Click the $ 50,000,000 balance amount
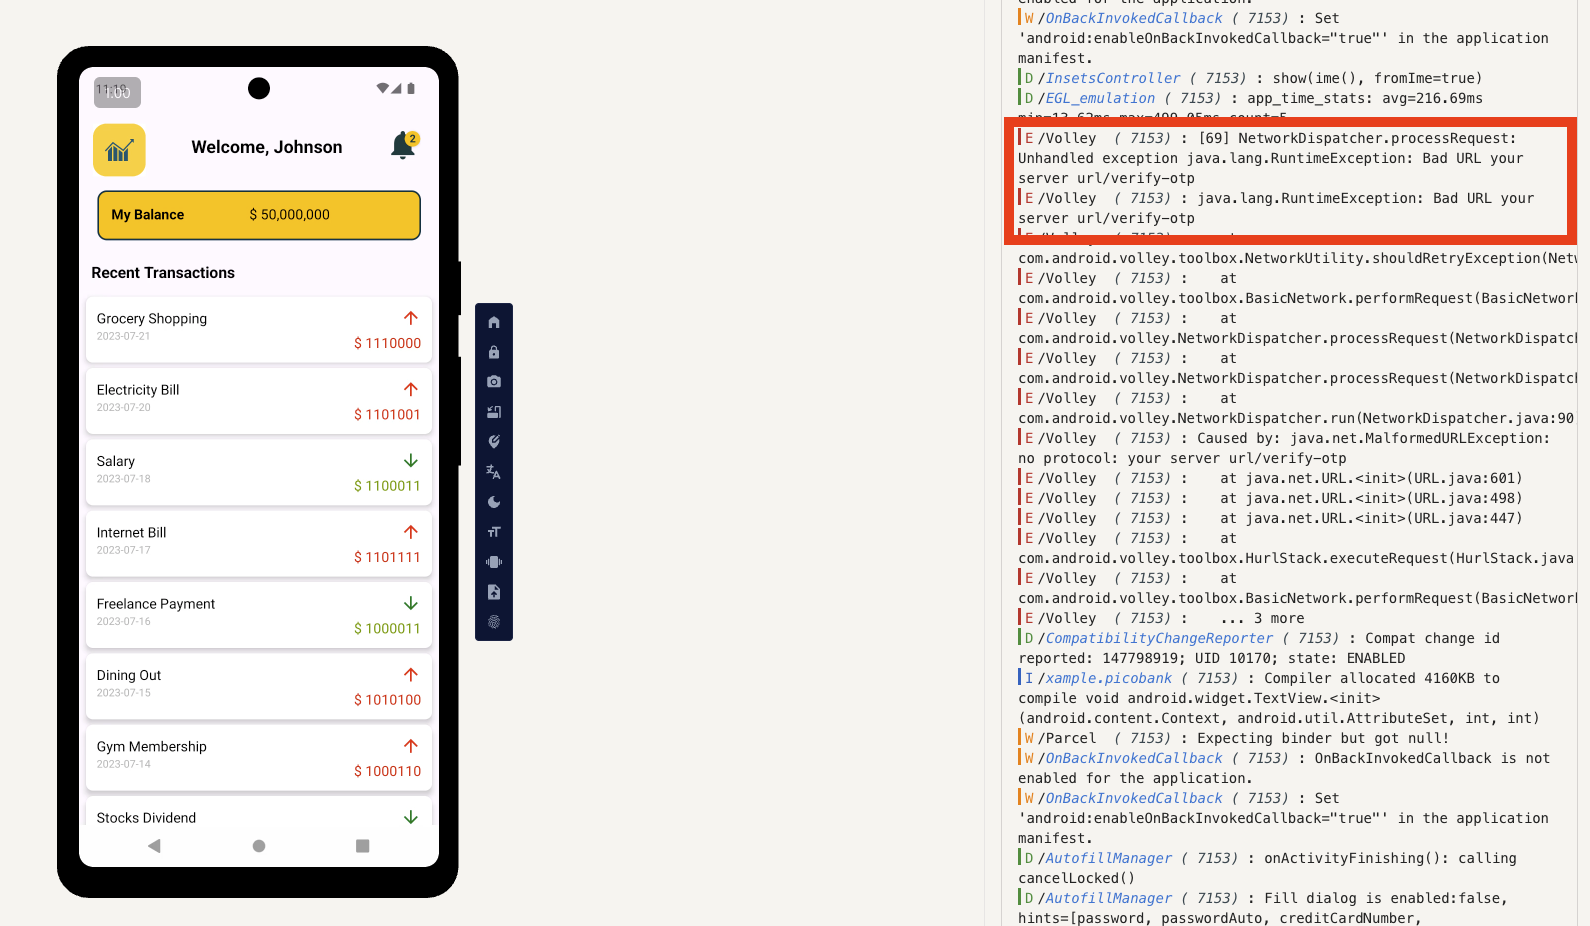1590x926 pixels. 289,215
